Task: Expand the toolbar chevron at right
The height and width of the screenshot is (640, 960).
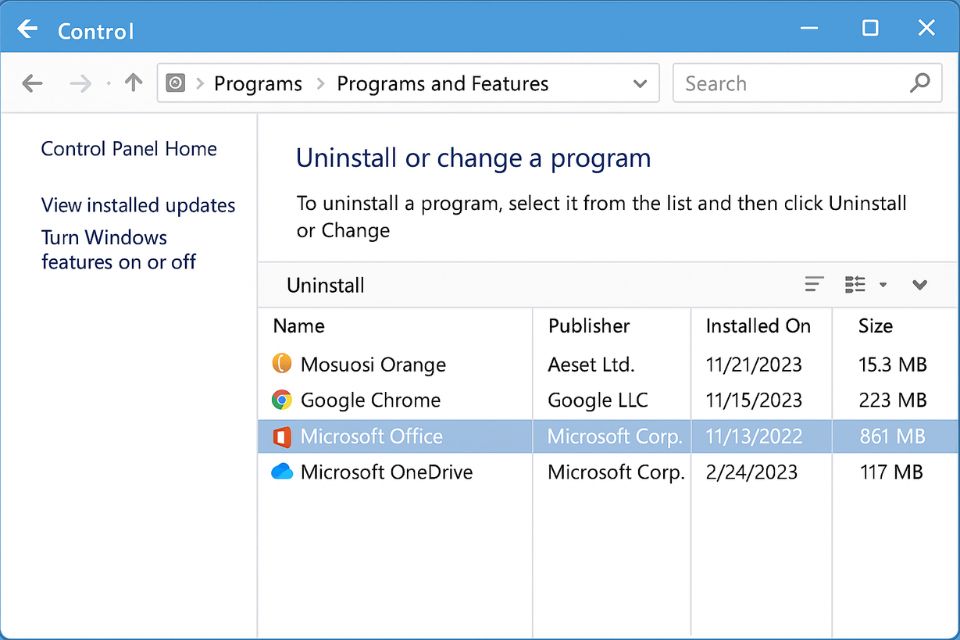Action: pos(920,285)
